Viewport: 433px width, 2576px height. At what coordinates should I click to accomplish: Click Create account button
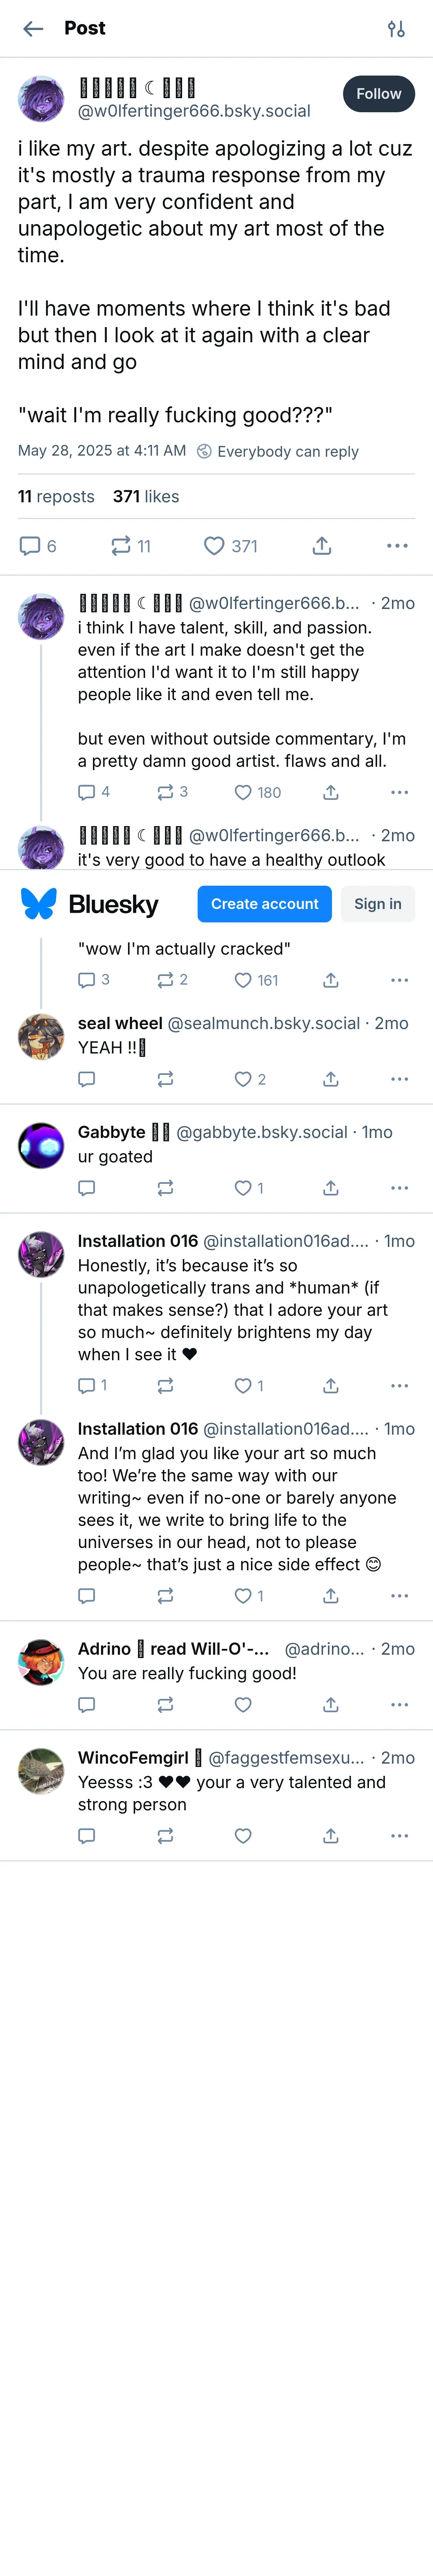click(264, 904)
